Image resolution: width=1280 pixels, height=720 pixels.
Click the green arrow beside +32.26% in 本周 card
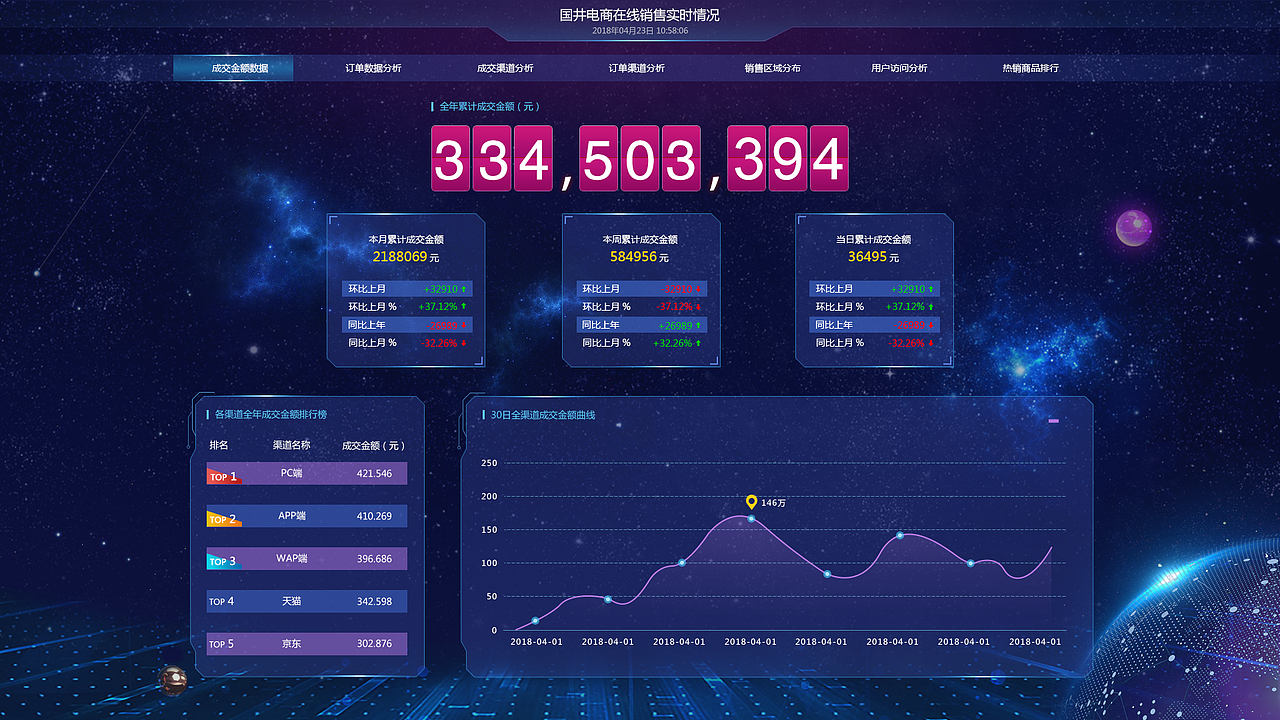pos(698,343)
